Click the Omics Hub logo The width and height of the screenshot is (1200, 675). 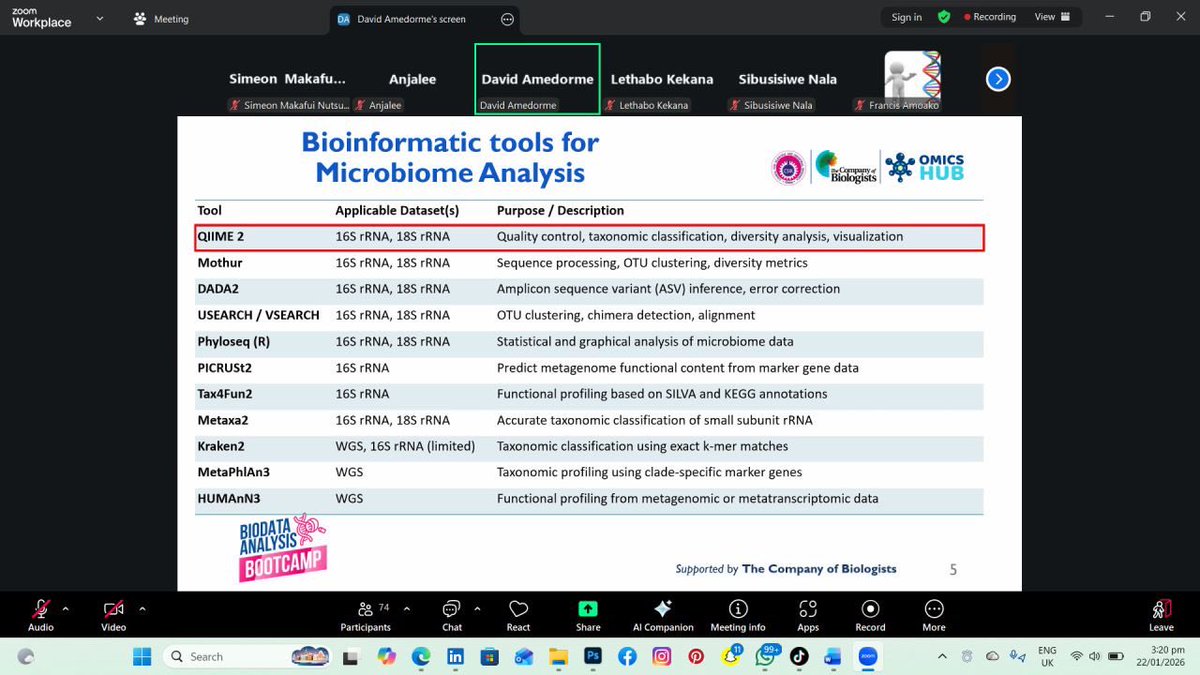pyautogui.click(x=925, y=167)
